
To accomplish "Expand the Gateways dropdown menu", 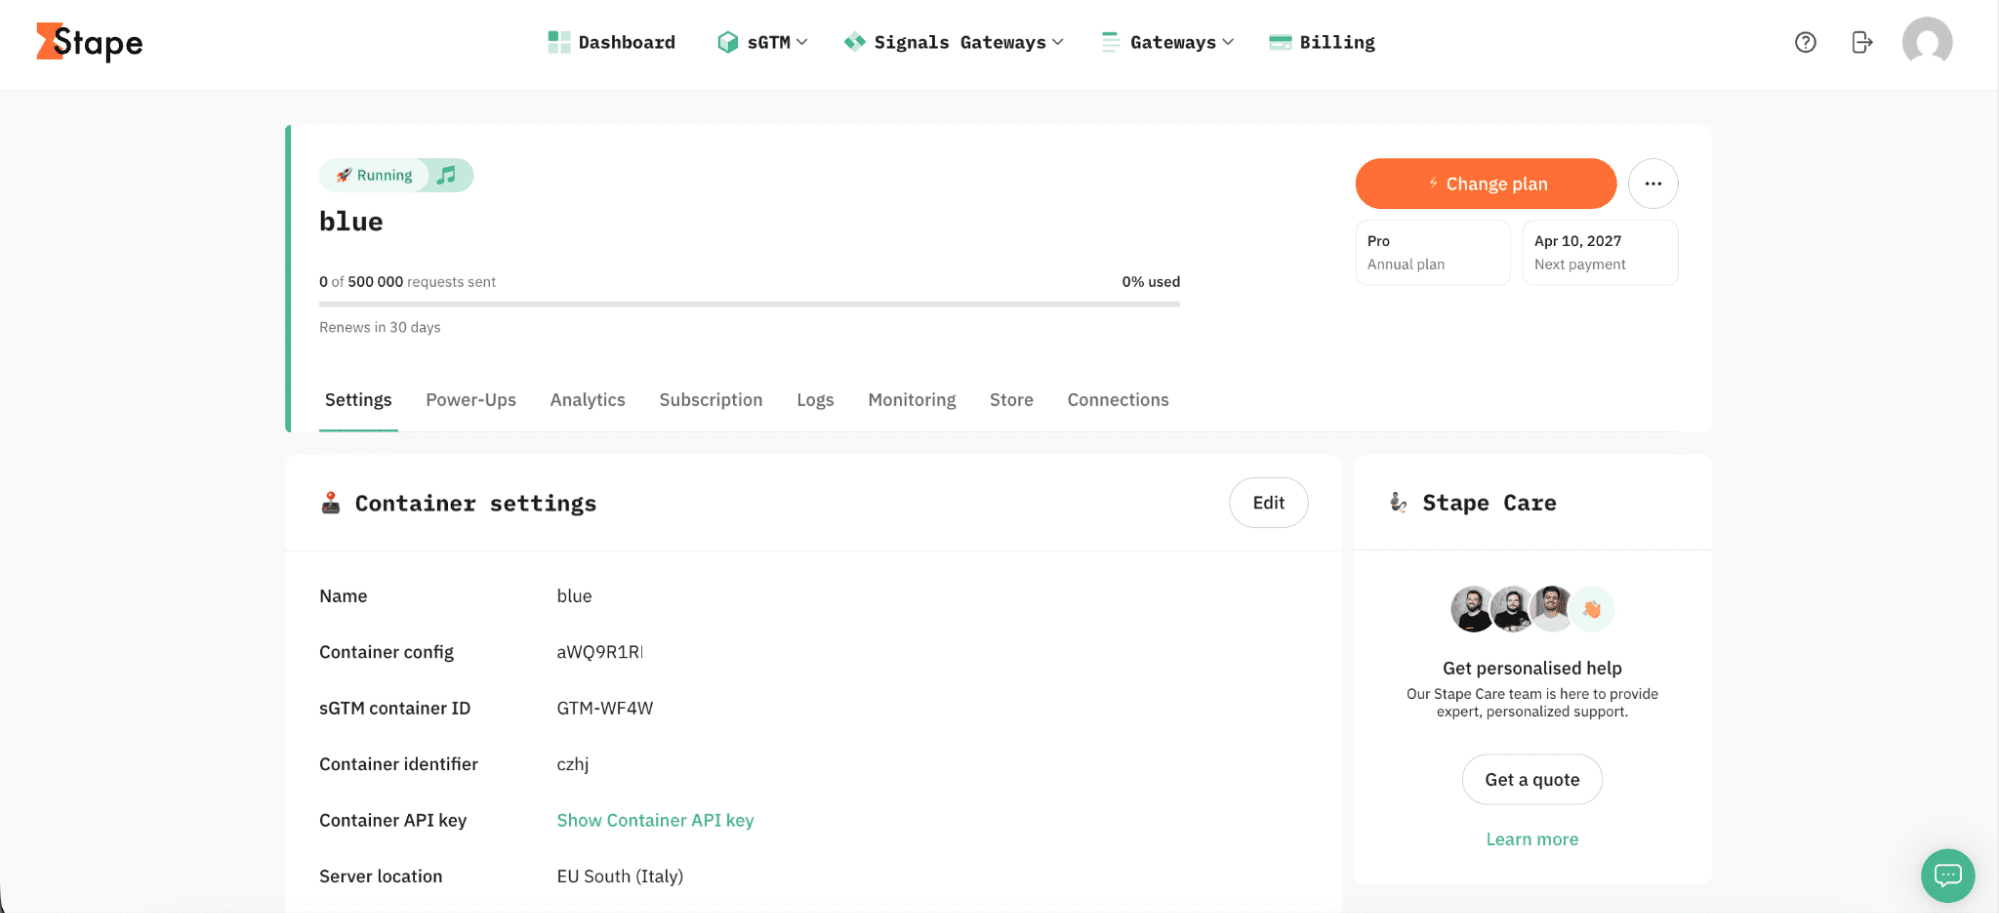I will pyautogui.click(x=1168, y=42).
